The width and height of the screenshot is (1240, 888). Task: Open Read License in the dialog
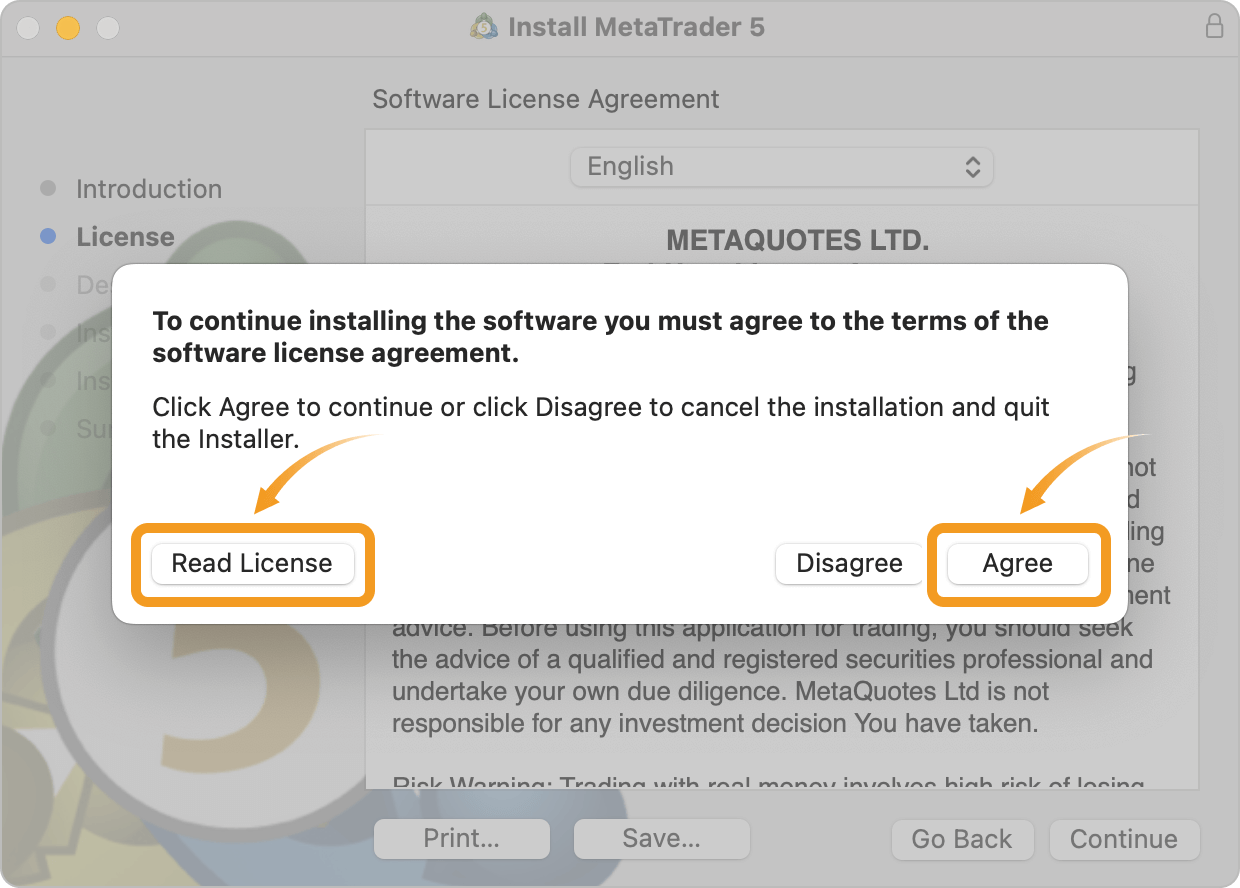[x=252, y=563]
